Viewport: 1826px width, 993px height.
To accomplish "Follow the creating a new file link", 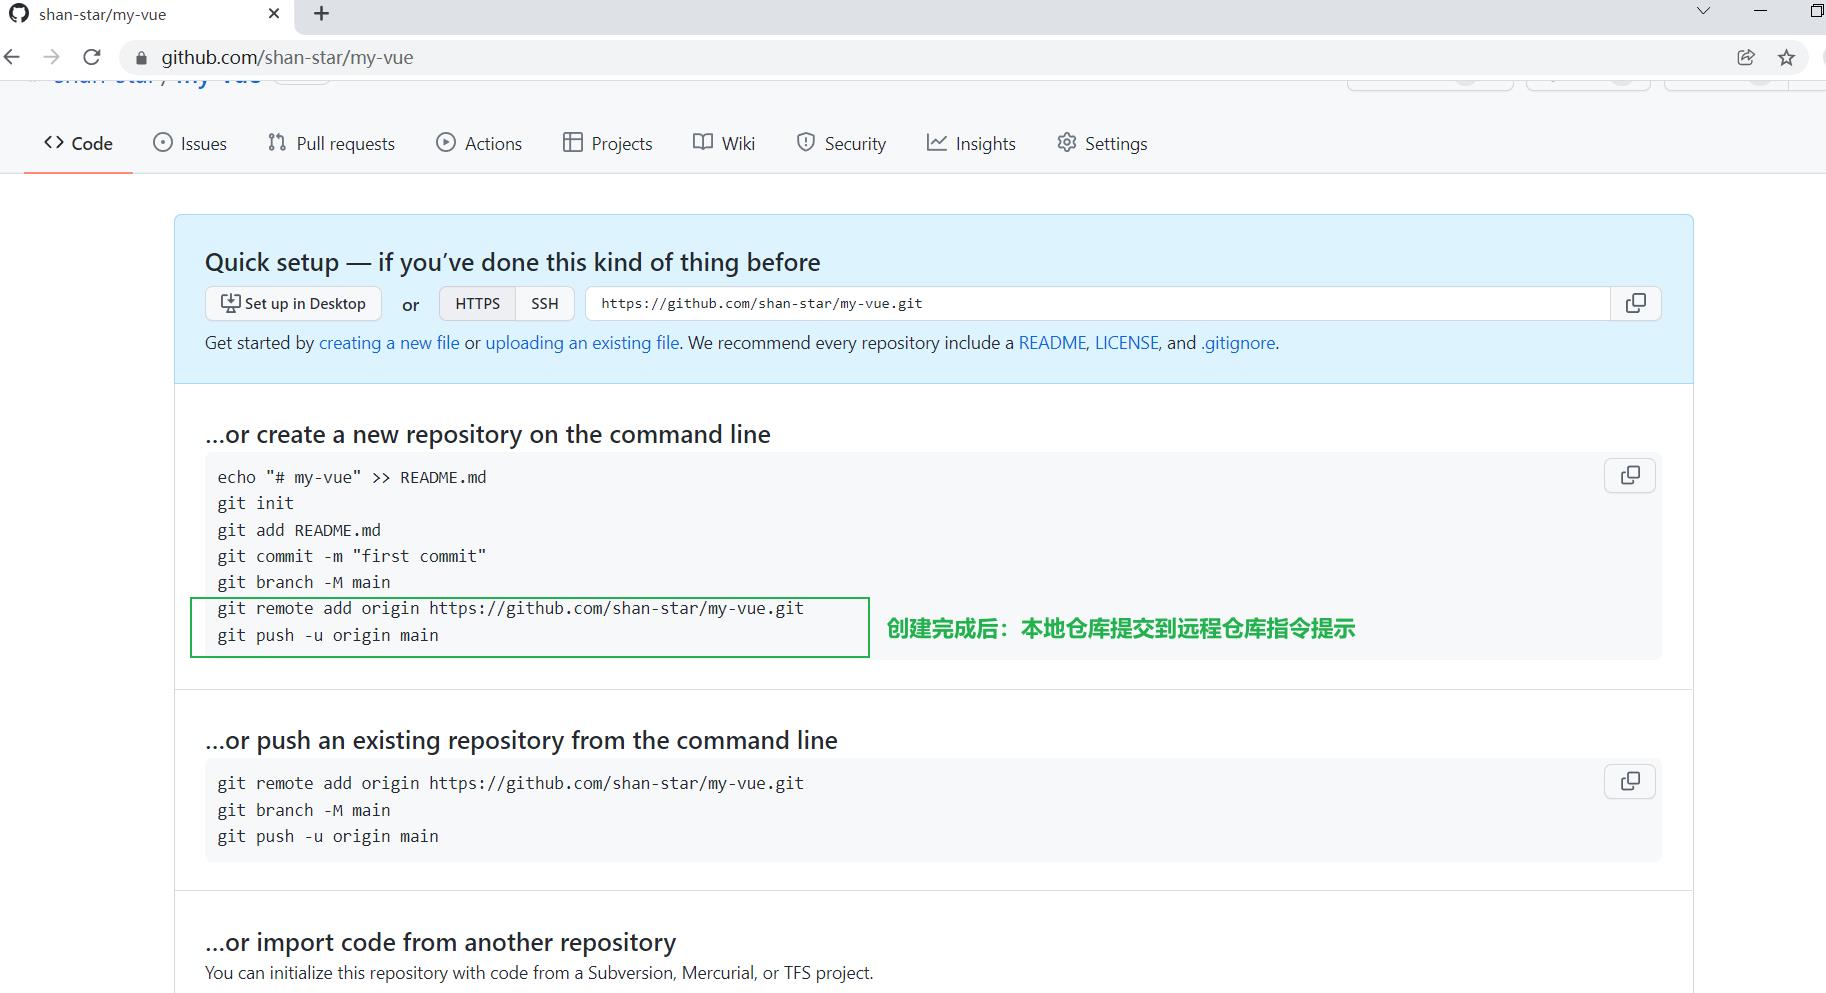I will pos(389,342).
